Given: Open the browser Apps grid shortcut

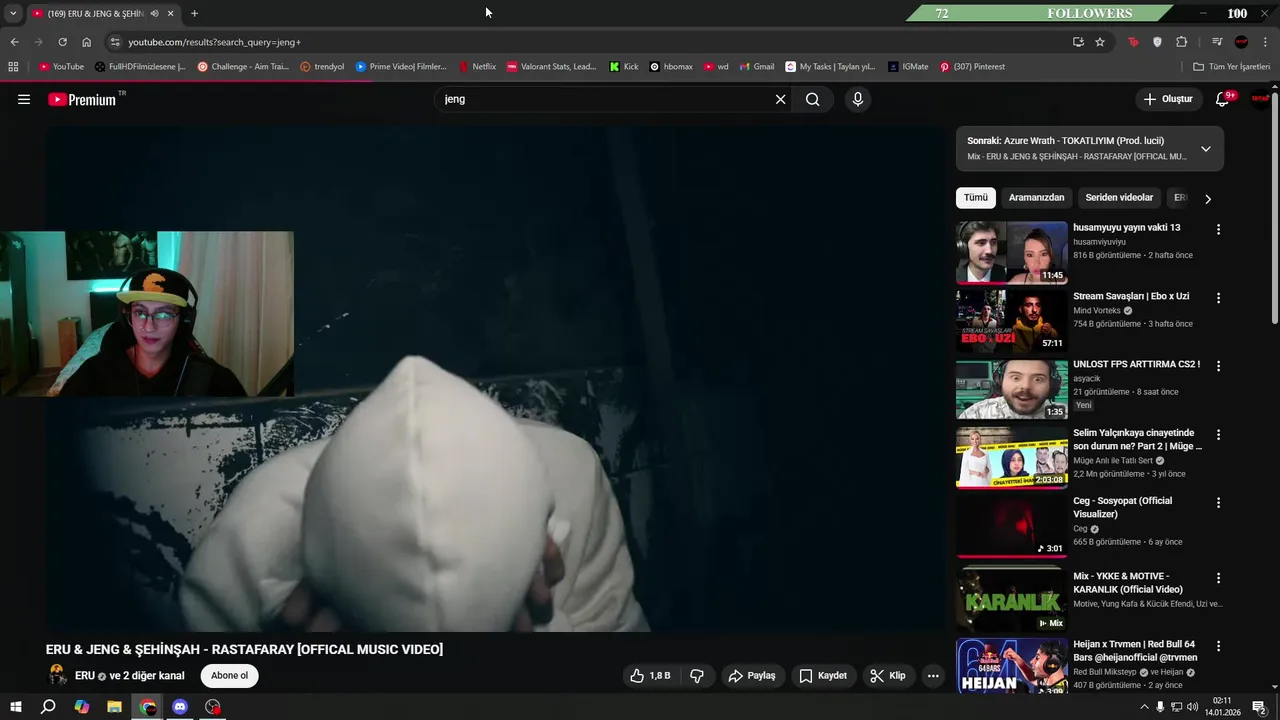Looking at the screenshot, I should coord(13,67).
